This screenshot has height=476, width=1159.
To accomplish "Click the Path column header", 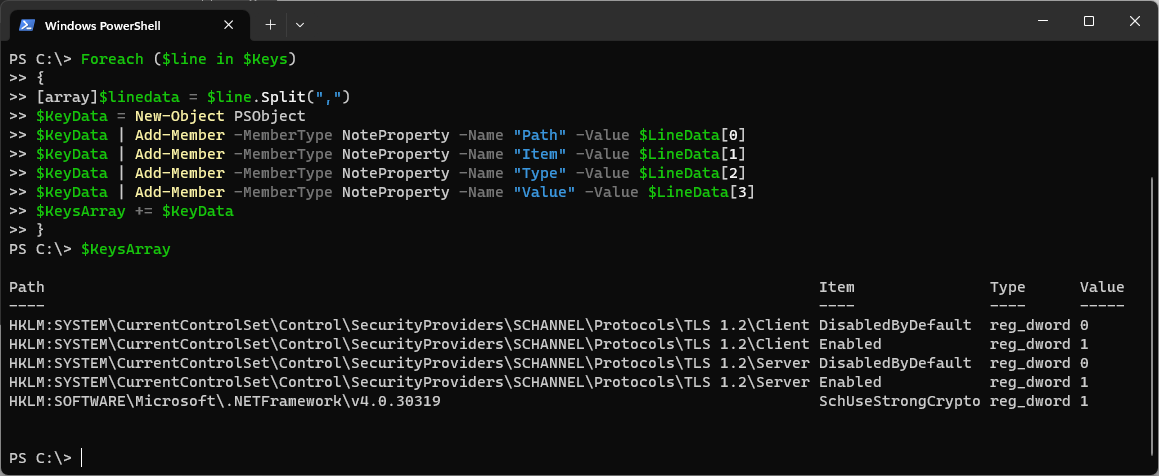I will pos(27,287).
